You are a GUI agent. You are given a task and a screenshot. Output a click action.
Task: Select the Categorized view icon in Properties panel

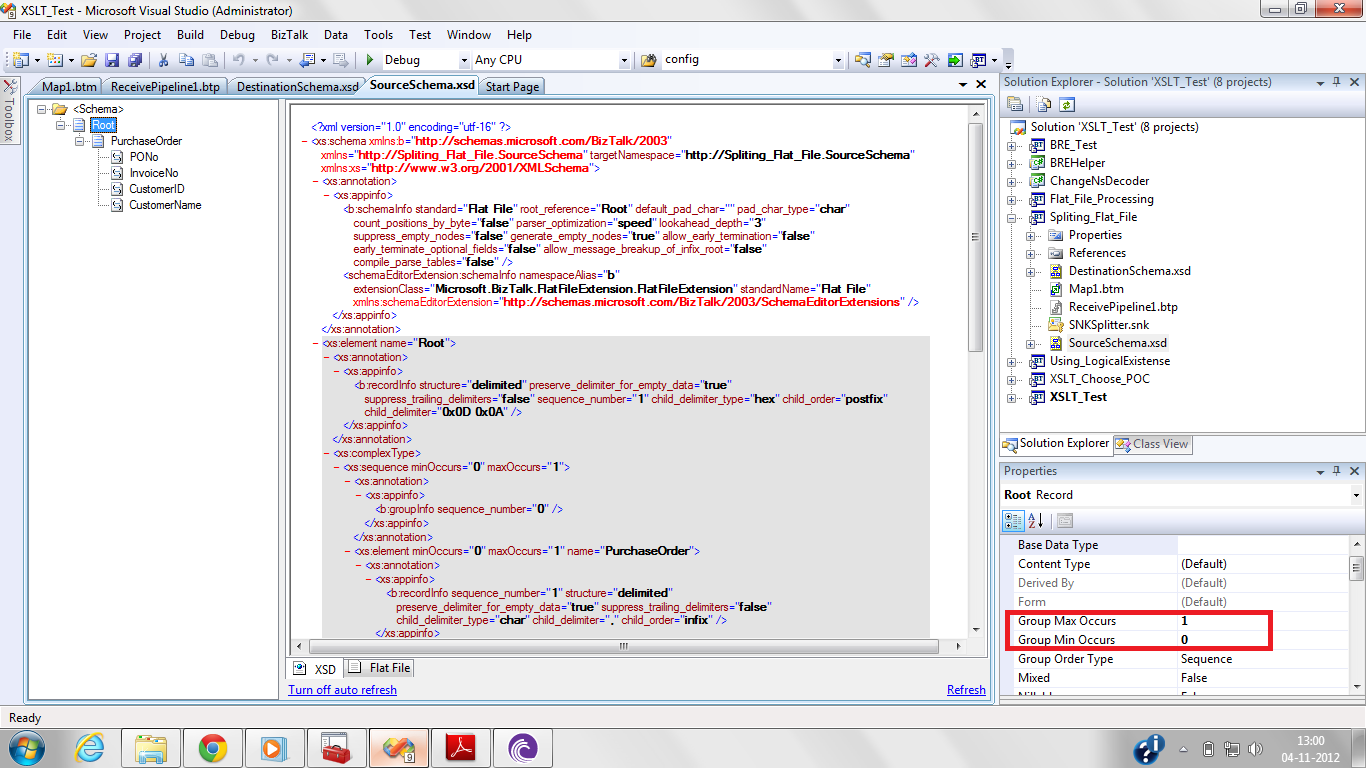point(1013,520)
